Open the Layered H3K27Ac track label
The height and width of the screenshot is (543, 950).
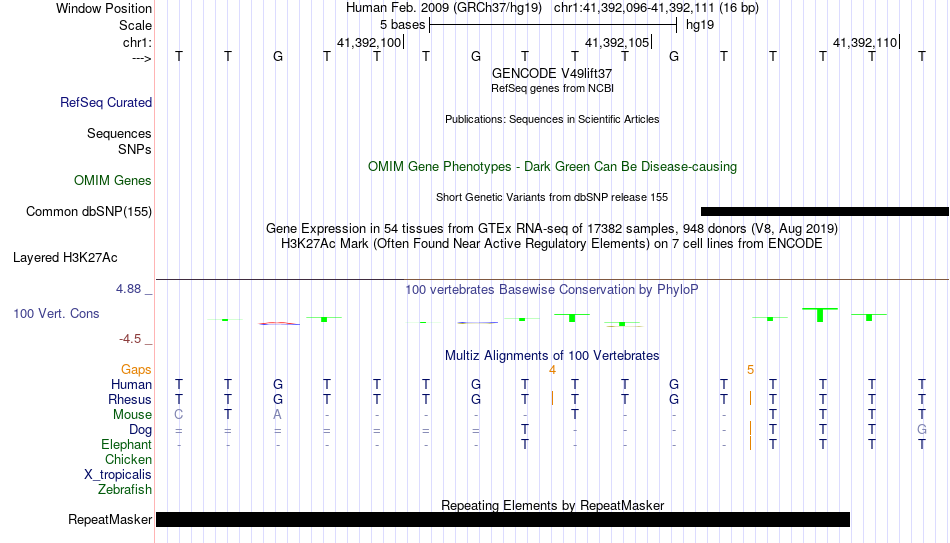coord(65,258)
